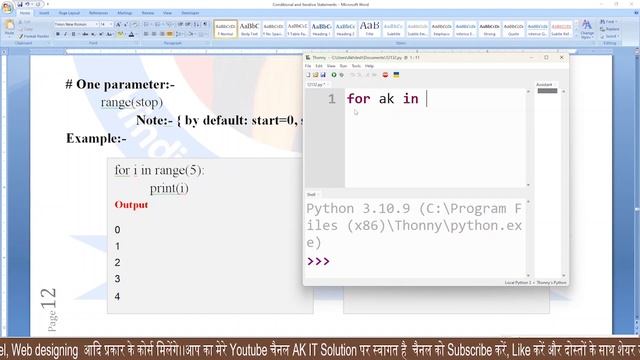Click Select in Word Editing group
This screenshot has width=640, height=360.
pos(609,36)
